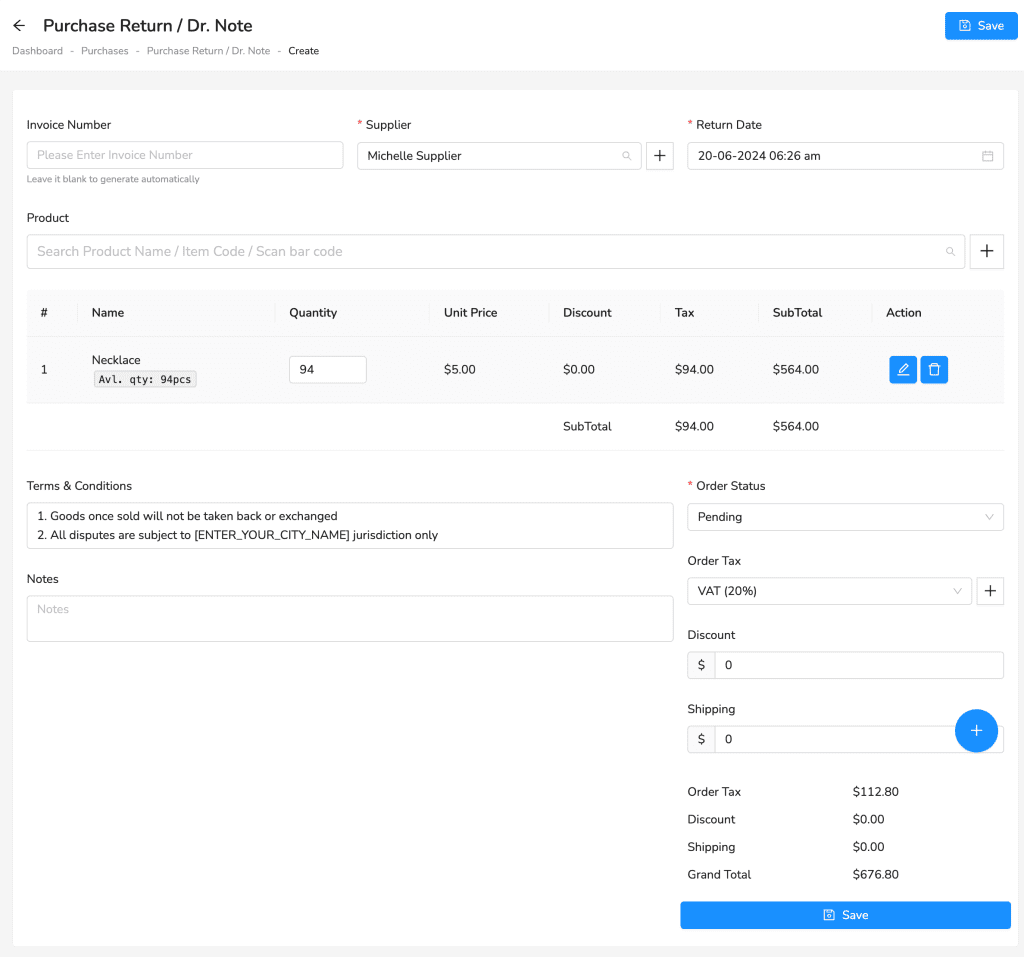Open the Order Tax VAT dropdown
1024x957 pixels.
pos(829,591)
